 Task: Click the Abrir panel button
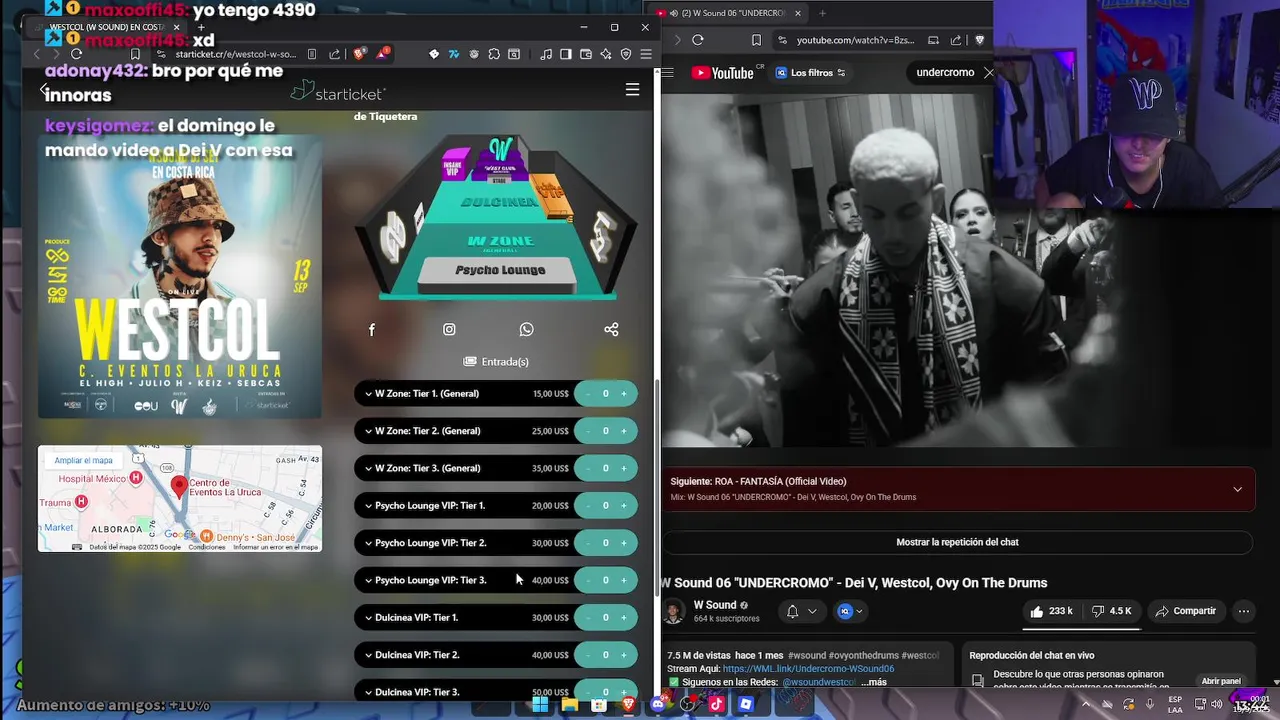(1221, 681)
